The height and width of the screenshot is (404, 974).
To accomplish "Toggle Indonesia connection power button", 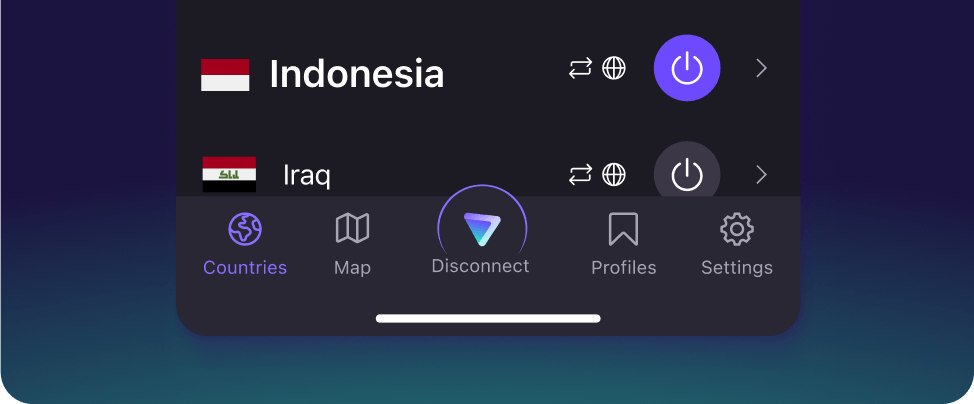I will pyautogui.click(x=687, y=68).
